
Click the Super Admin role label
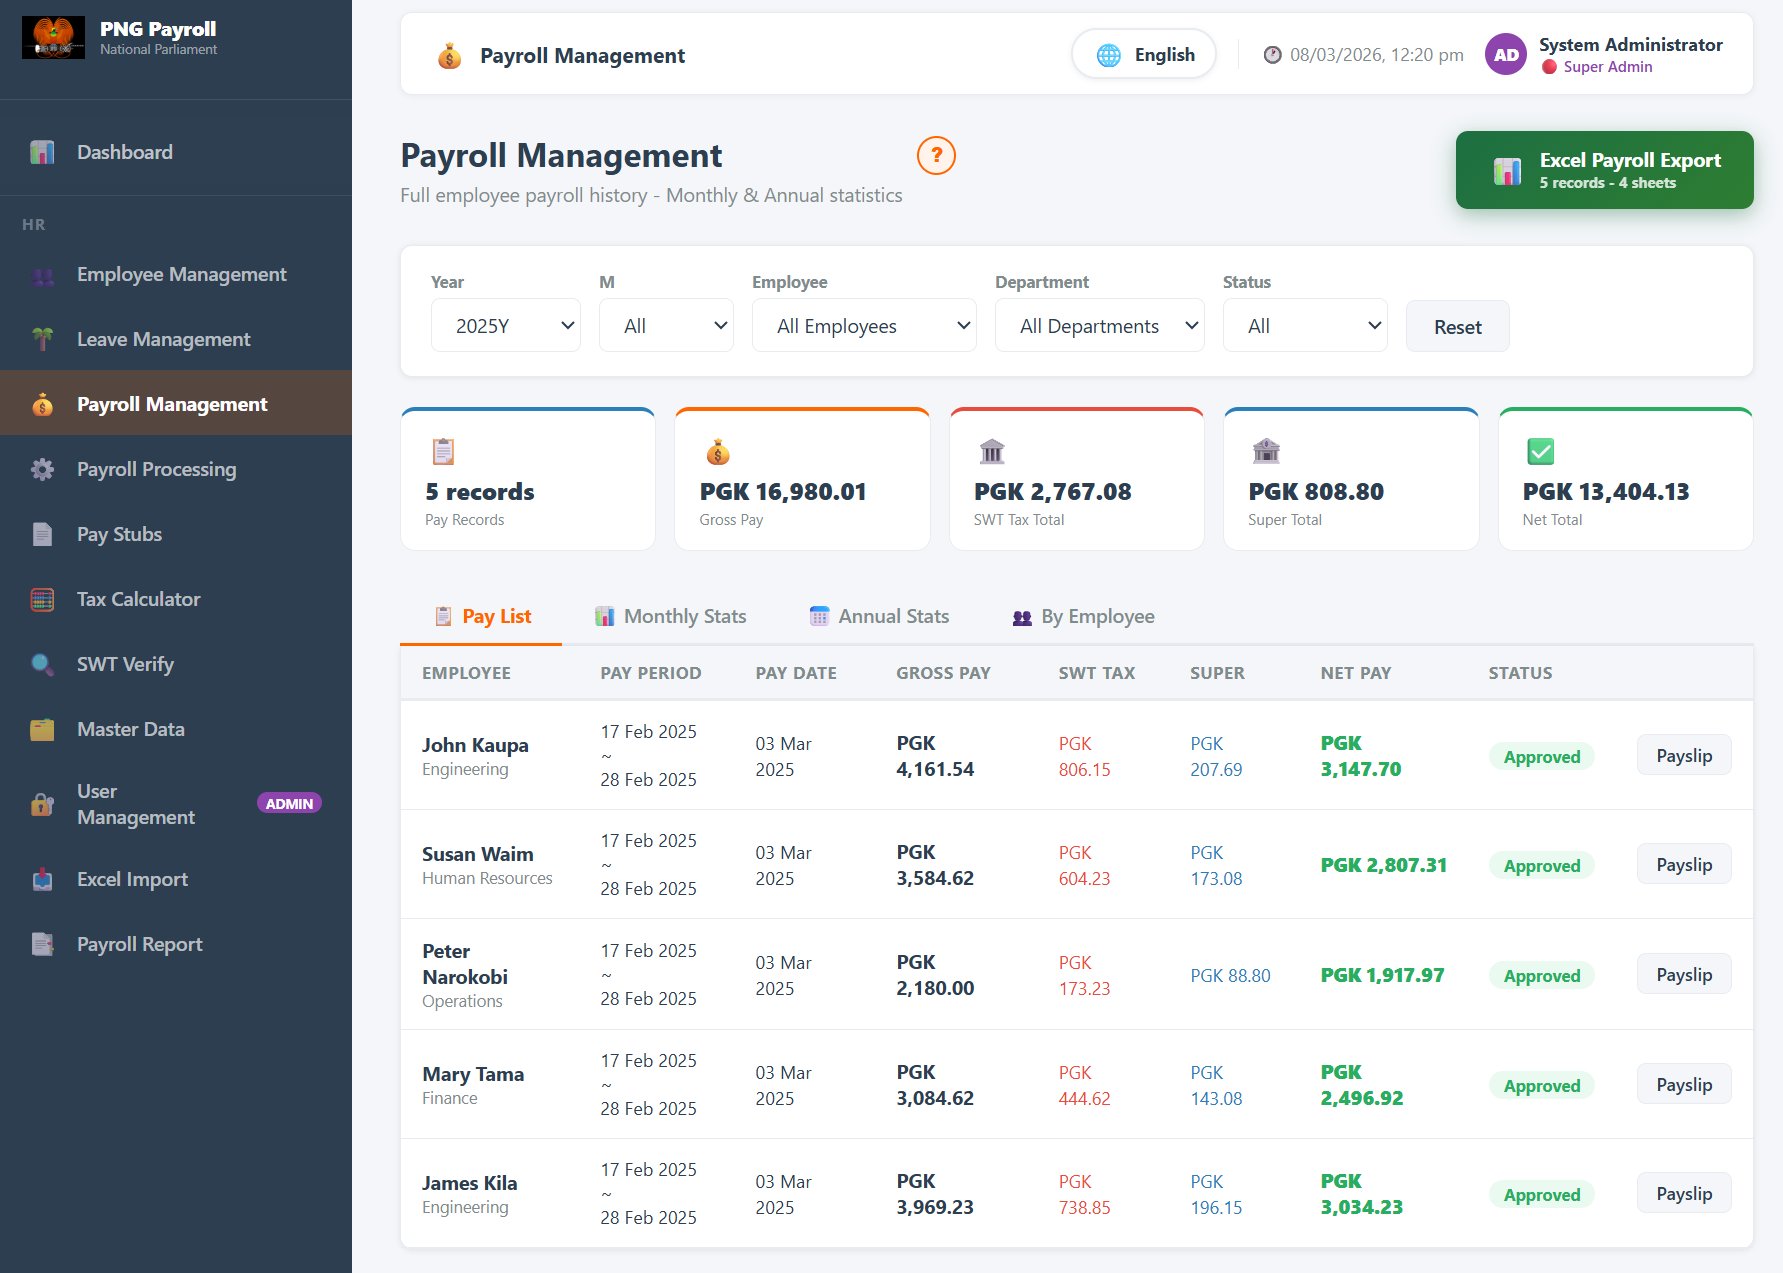(1607, 67)
